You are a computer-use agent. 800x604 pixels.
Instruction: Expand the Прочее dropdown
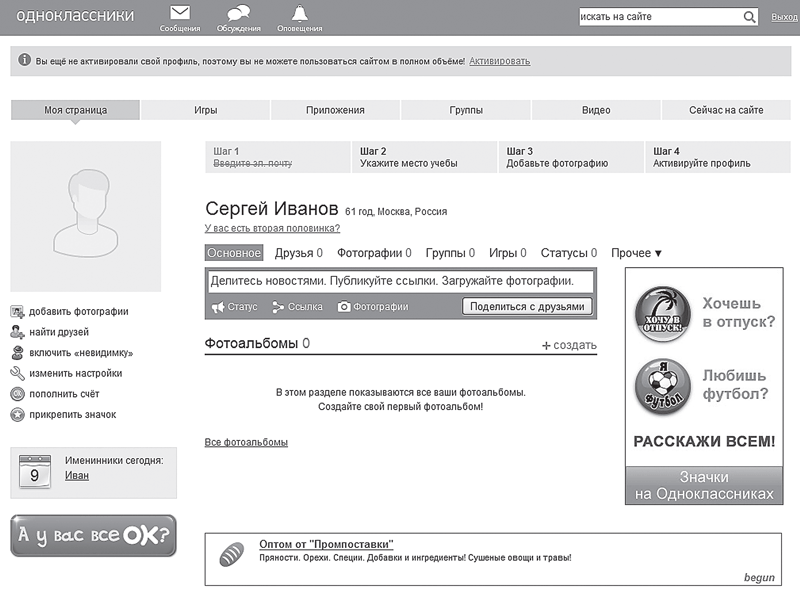pos(636,253)
